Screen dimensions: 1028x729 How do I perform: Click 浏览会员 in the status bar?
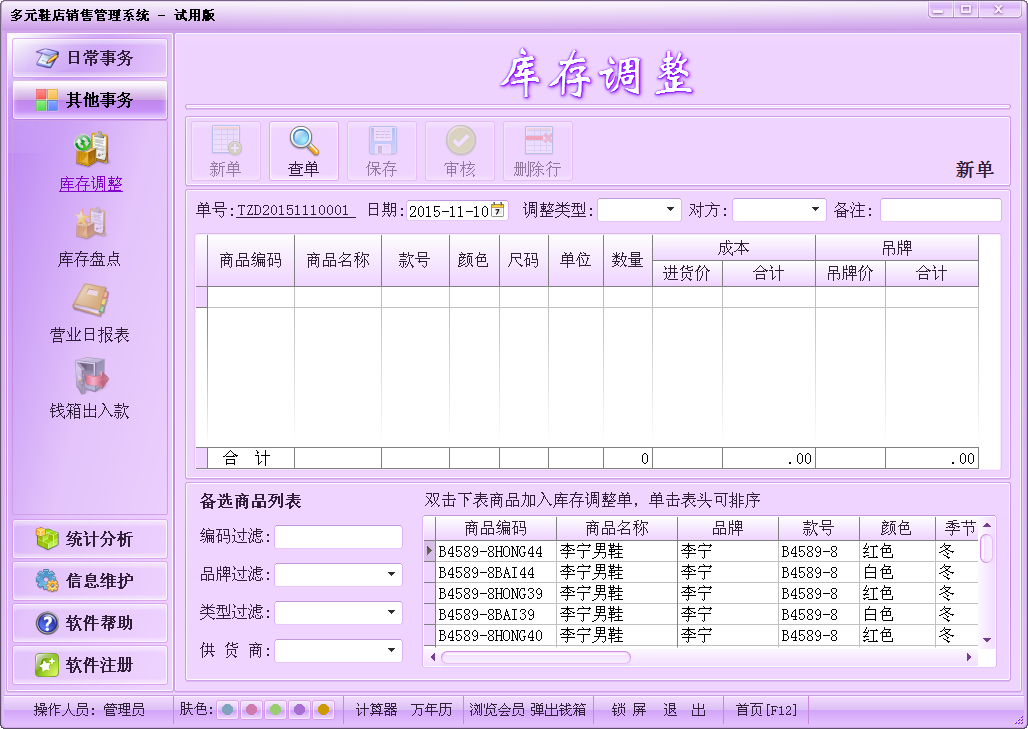click(x=497, y=709)
